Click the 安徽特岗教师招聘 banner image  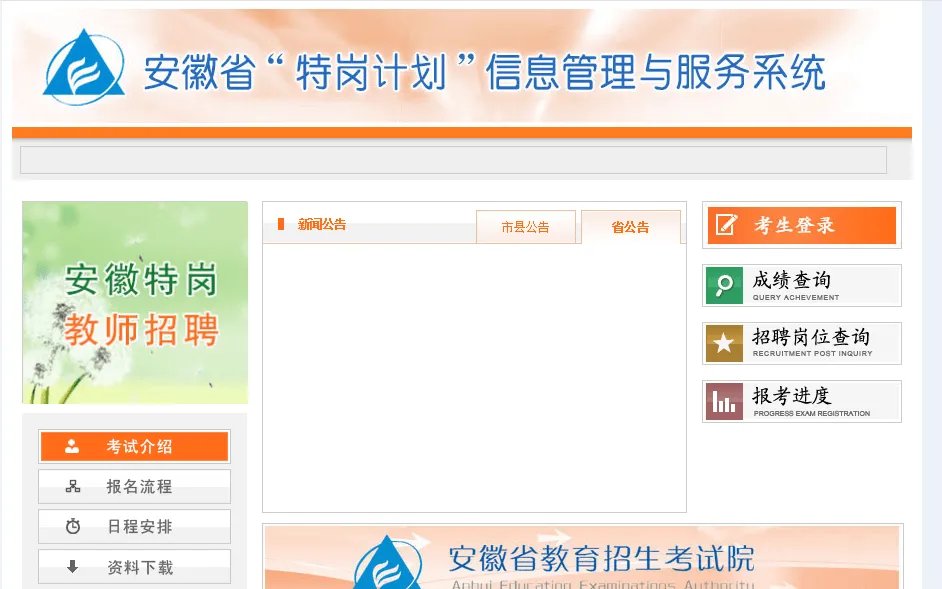[134, 300]
